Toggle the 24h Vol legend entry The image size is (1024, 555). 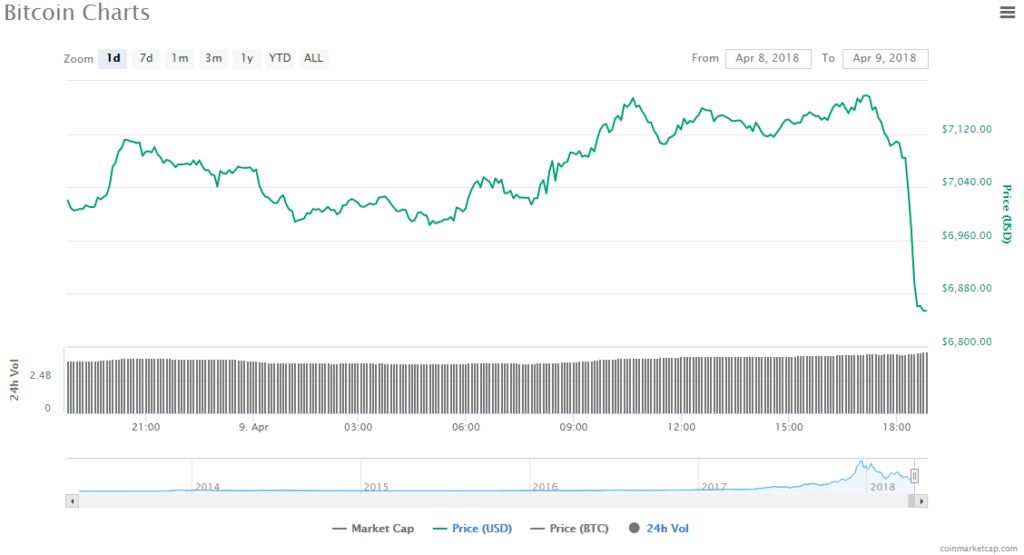[659, 528]
